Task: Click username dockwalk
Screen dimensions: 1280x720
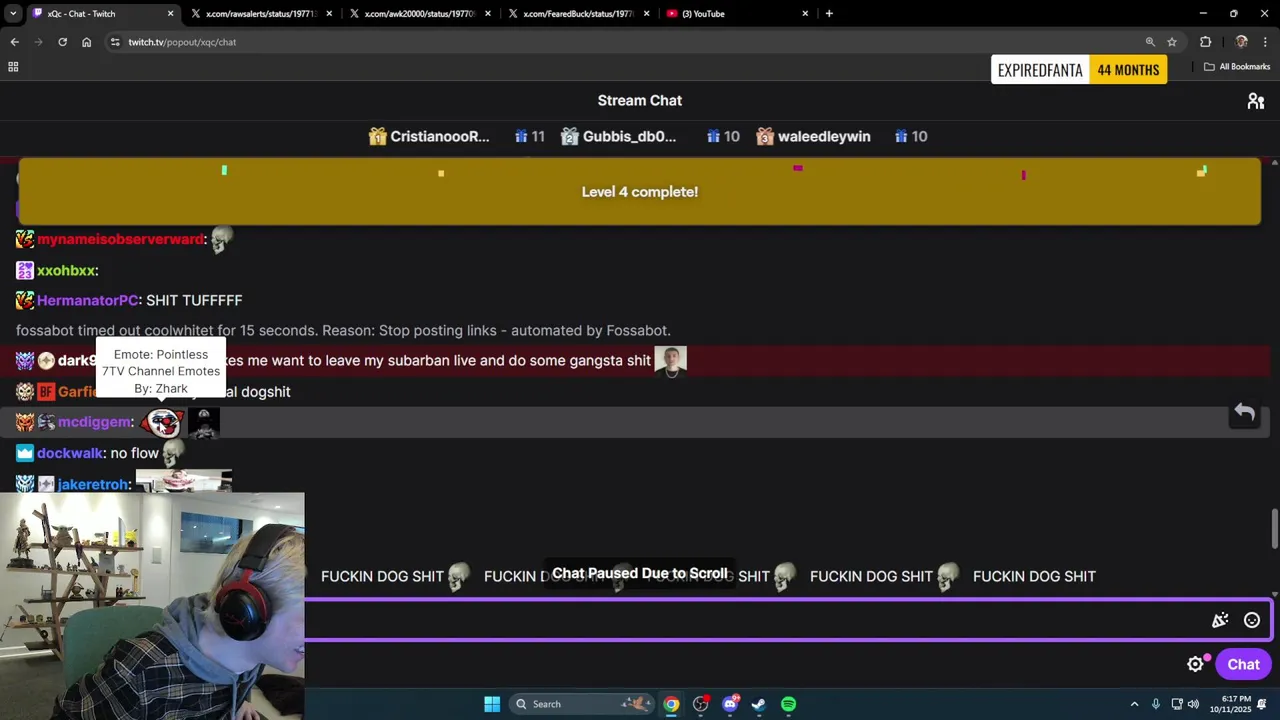Action: click(70, 453)
